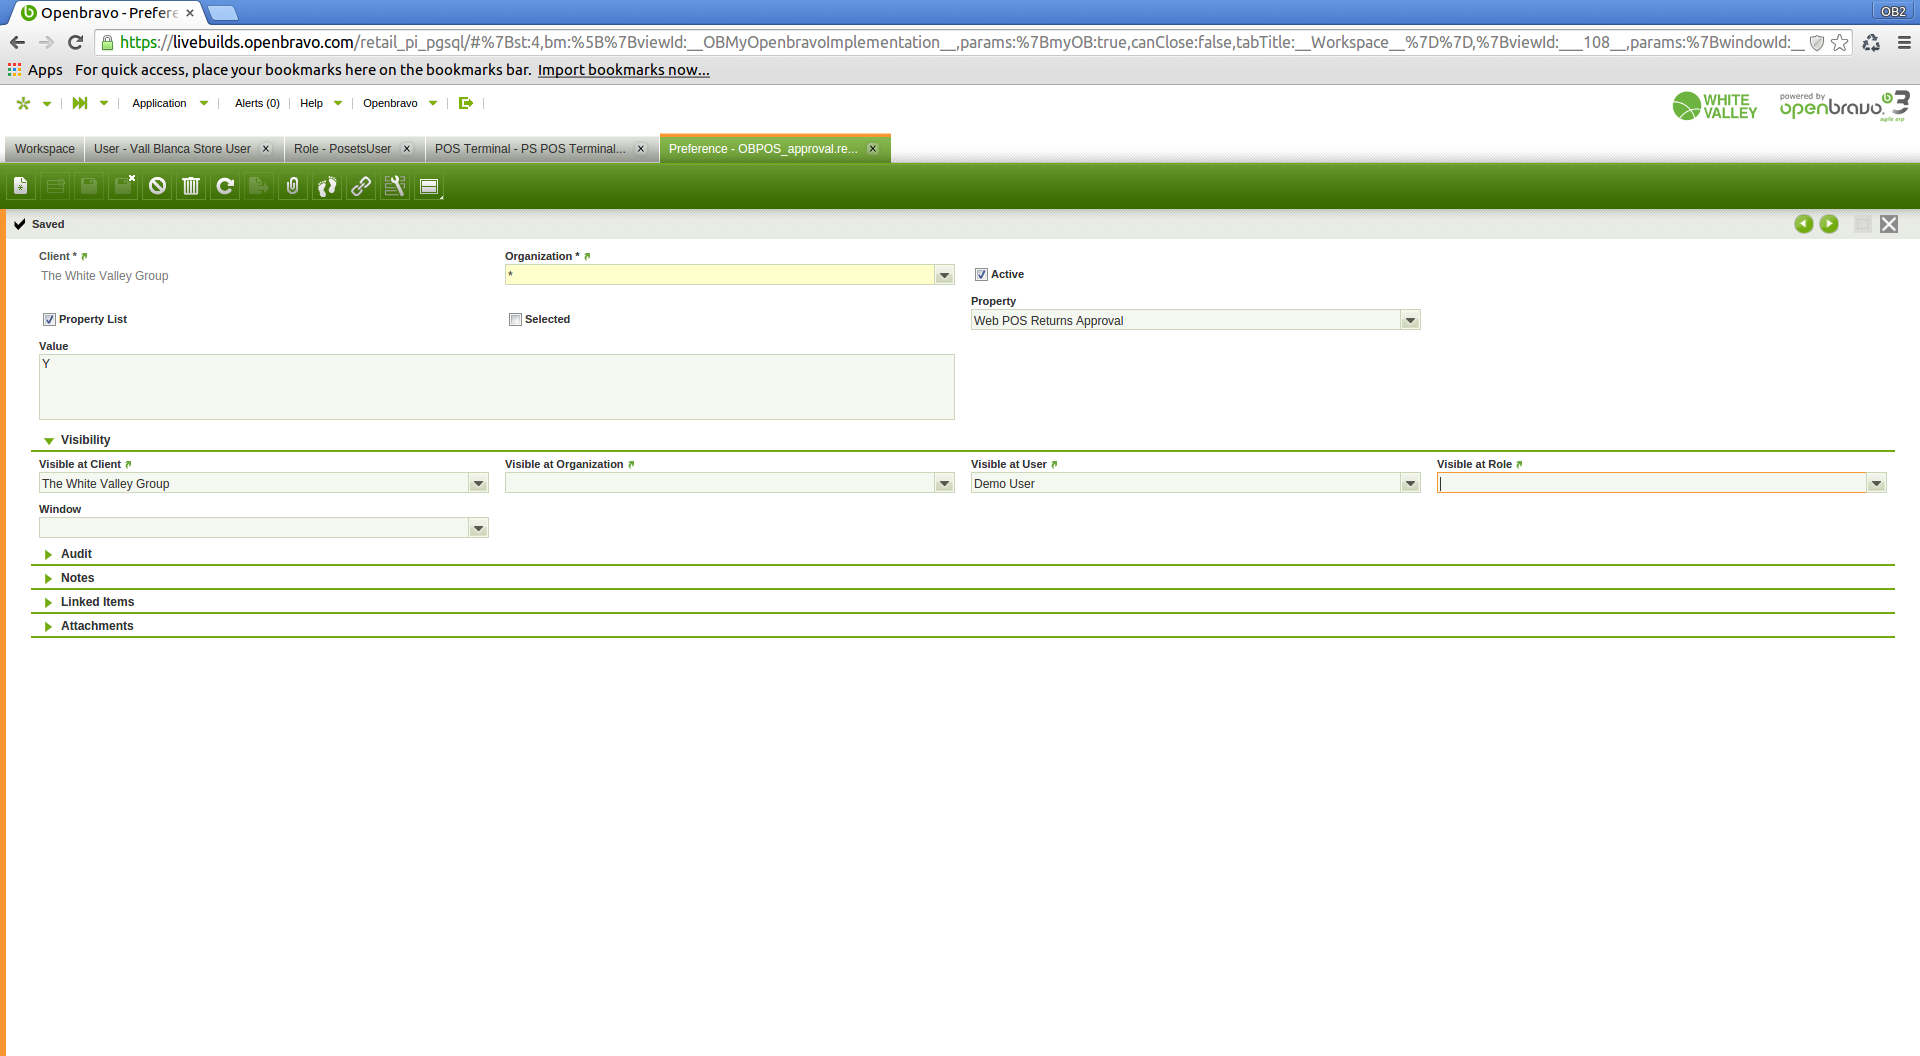Open the Help menu
Image resolution: width=1920 pixels, height=1056 pixels.
coord(321,103)
